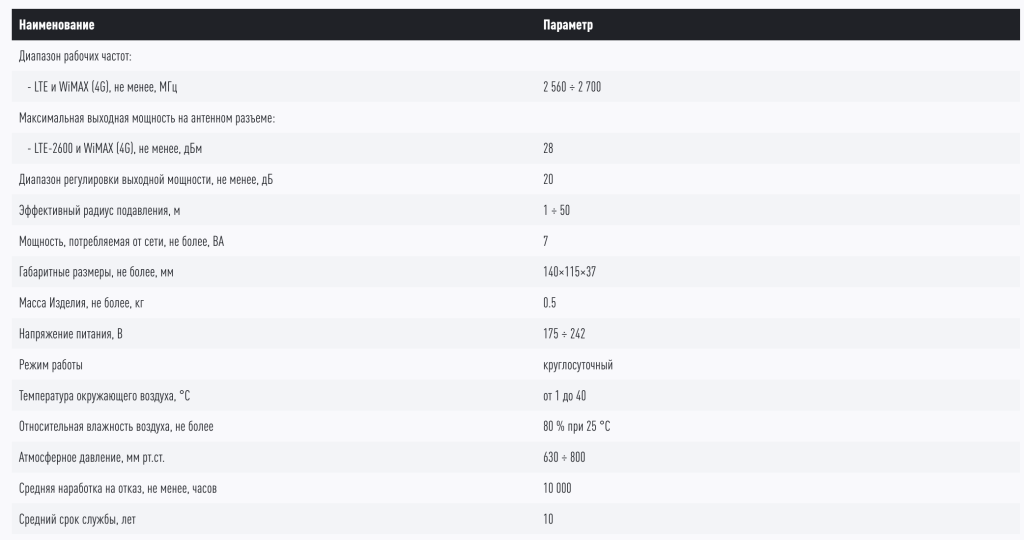The height and width of the screenshot is (540, 1024).
Task: Select the "Температура окружающего воздуха" row label
Action: pyautogui.click(x=97, y=396)
